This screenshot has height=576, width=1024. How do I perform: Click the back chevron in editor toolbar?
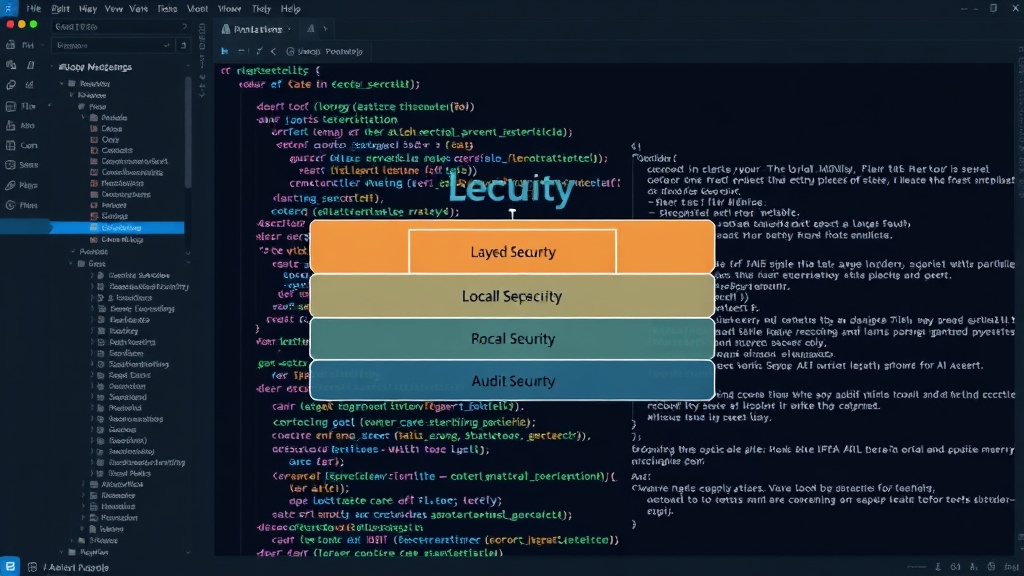tap(274, 51)
